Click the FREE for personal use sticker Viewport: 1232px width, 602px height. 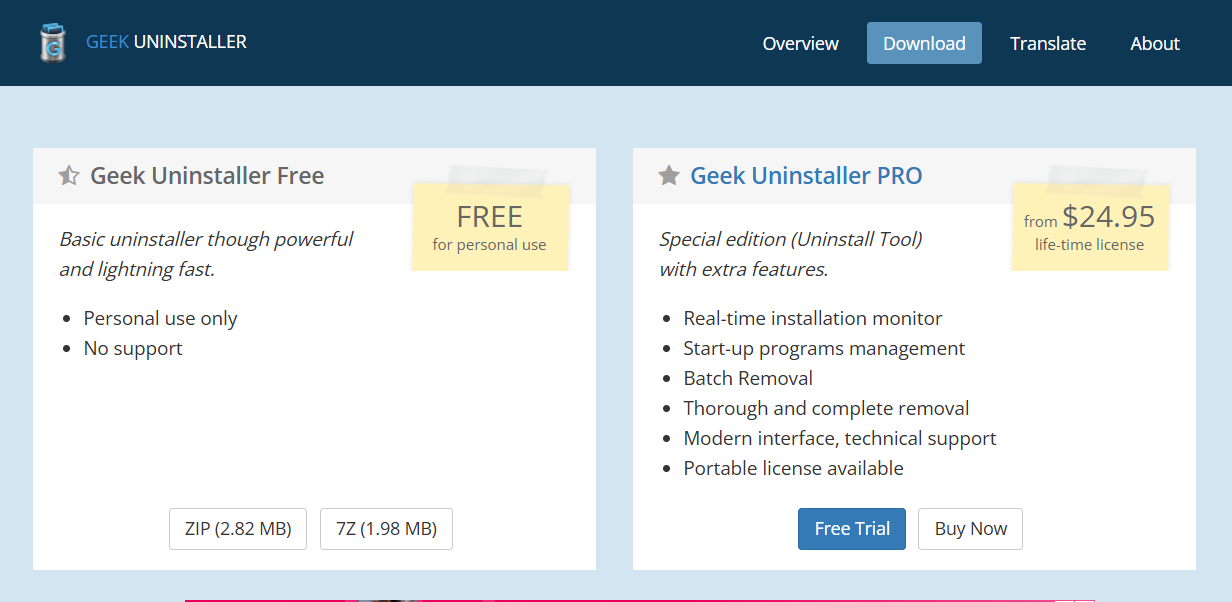coord(490,227)
